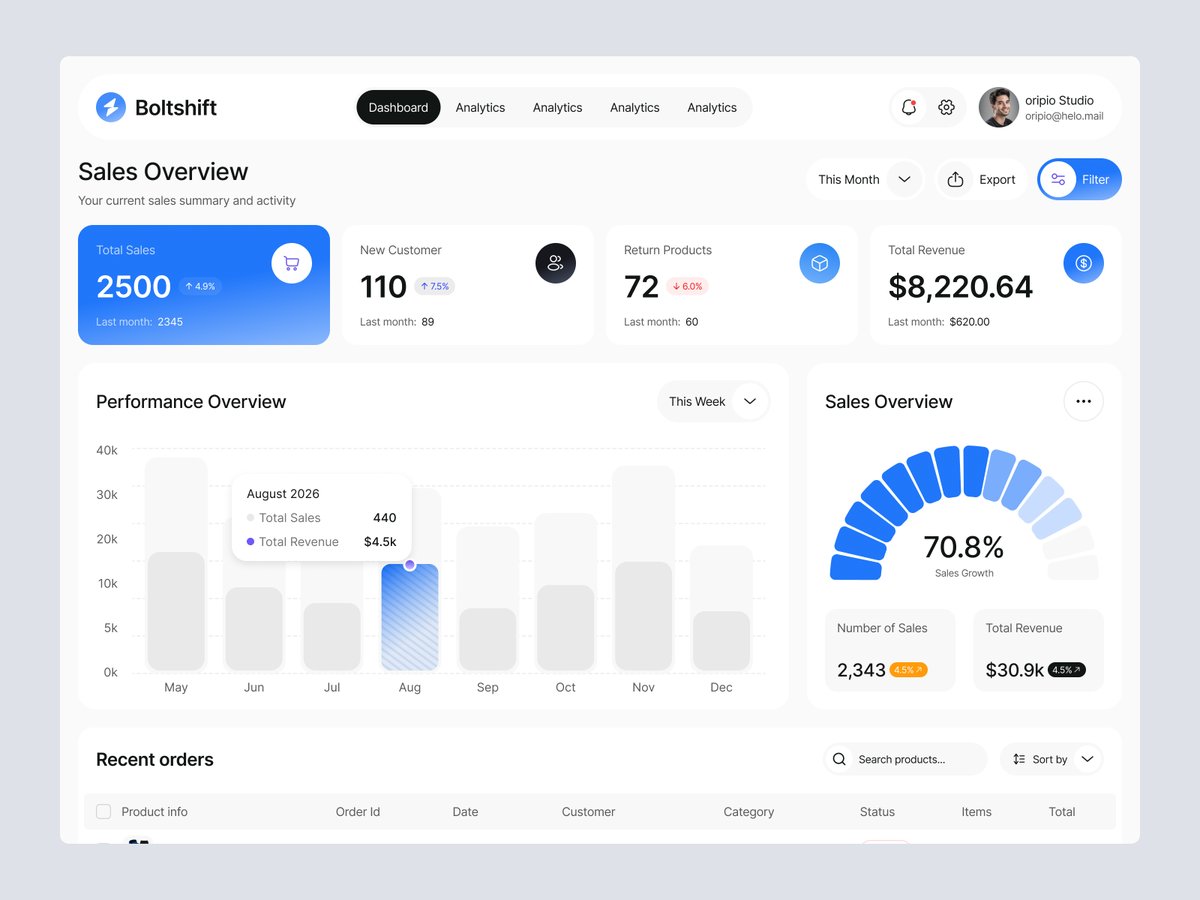
Task: Toggle the select-all checkbox beside Product info
Action: point(103,811)
